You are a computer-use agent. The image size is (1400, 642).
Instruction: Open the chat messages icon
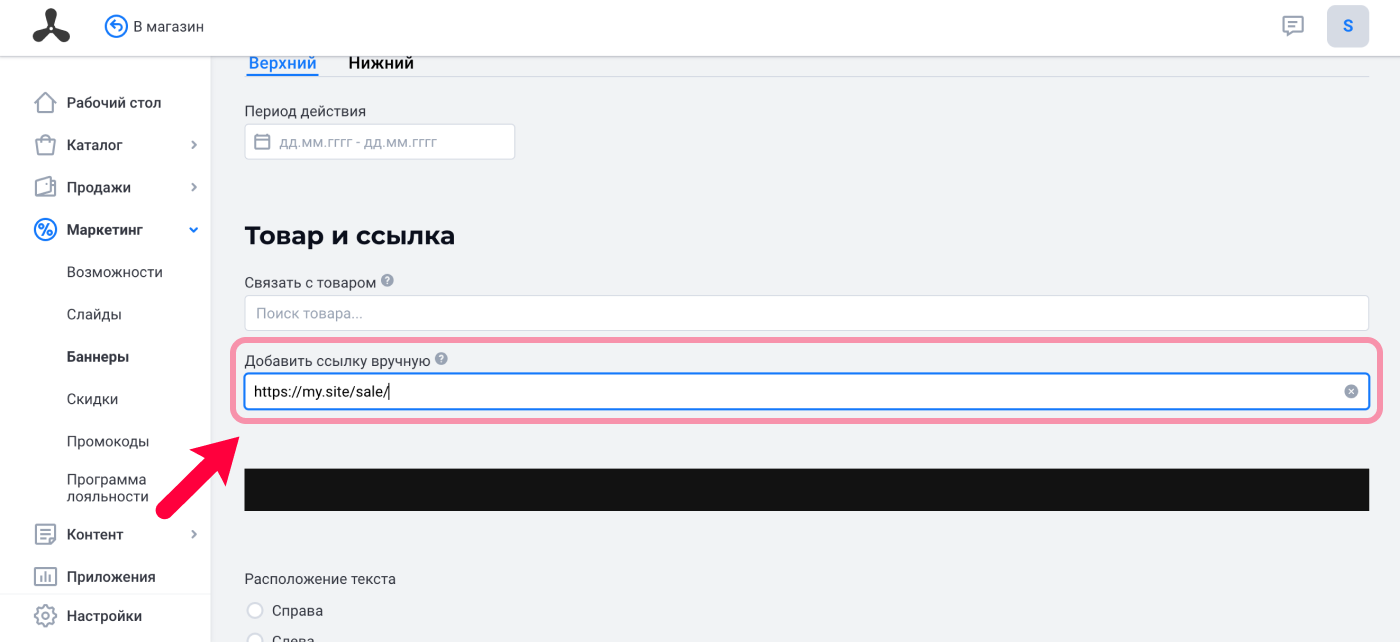1293,26
